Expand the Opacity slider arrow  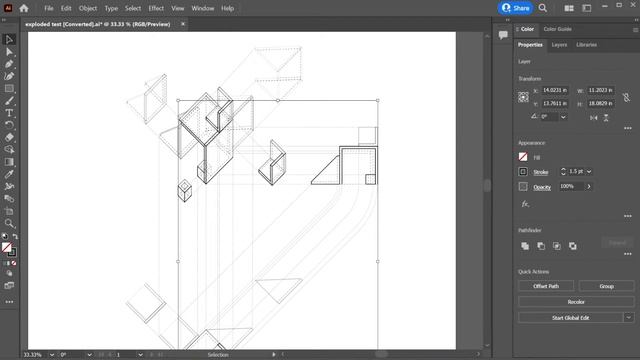pyautogui.click(x=589, y=187)
